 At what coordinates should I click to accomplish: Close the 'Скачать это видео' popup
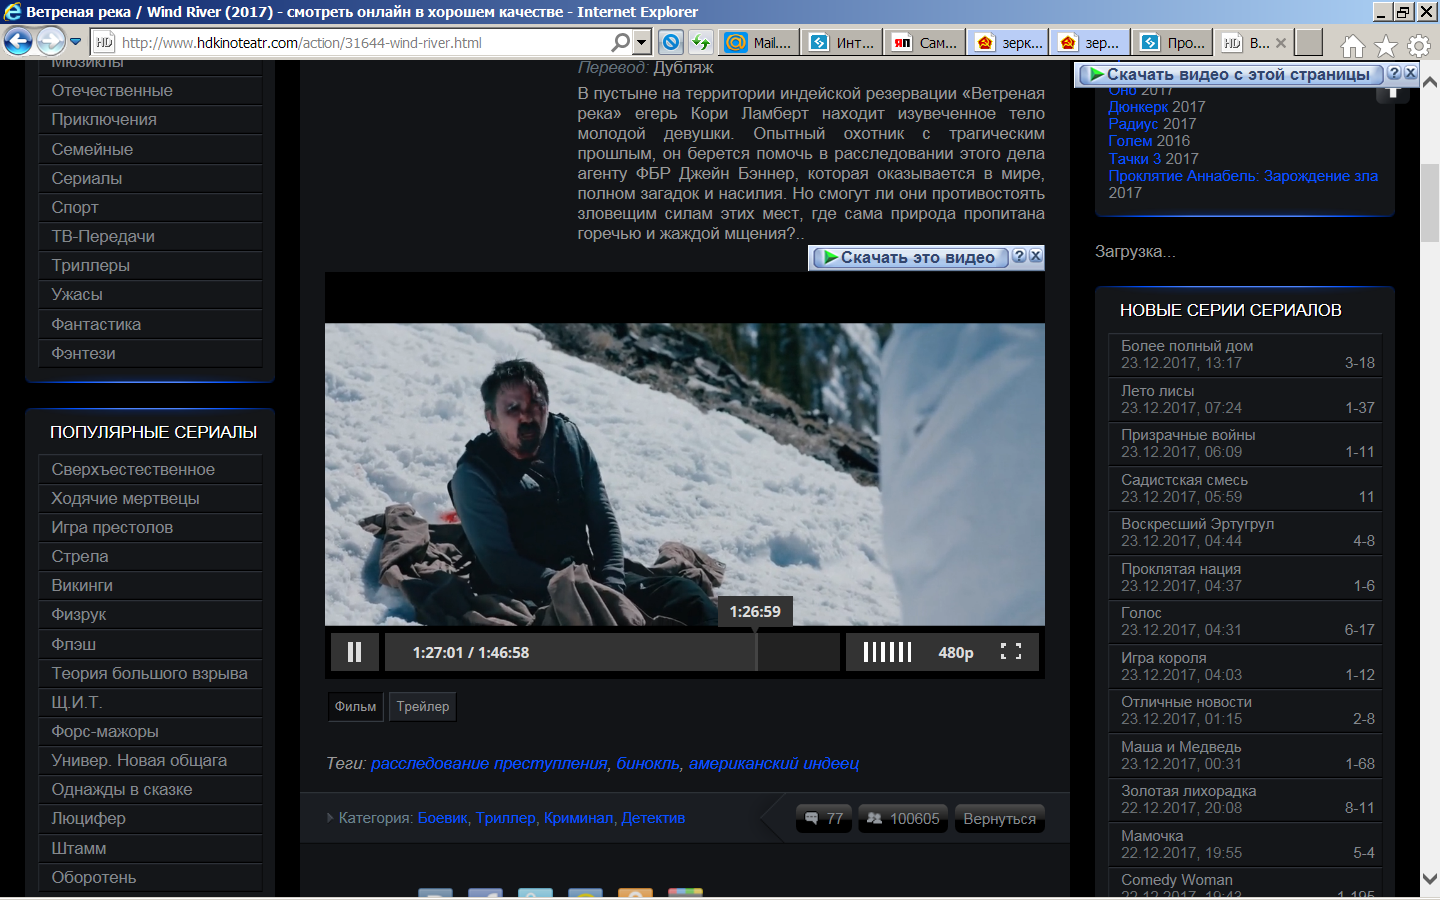point(1036,256)
